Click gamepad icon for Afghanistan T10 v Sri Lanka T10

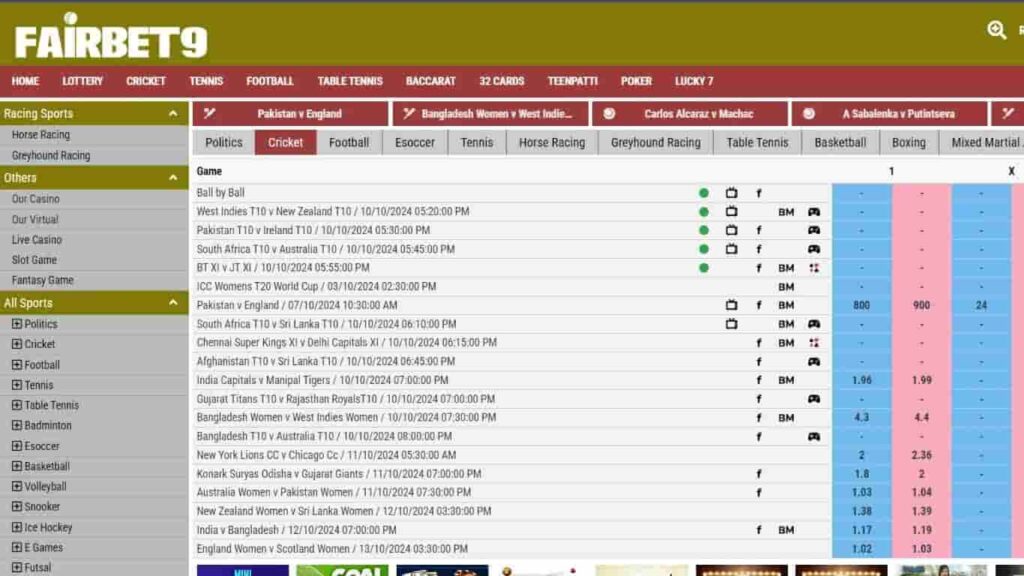tap(814, 362)
